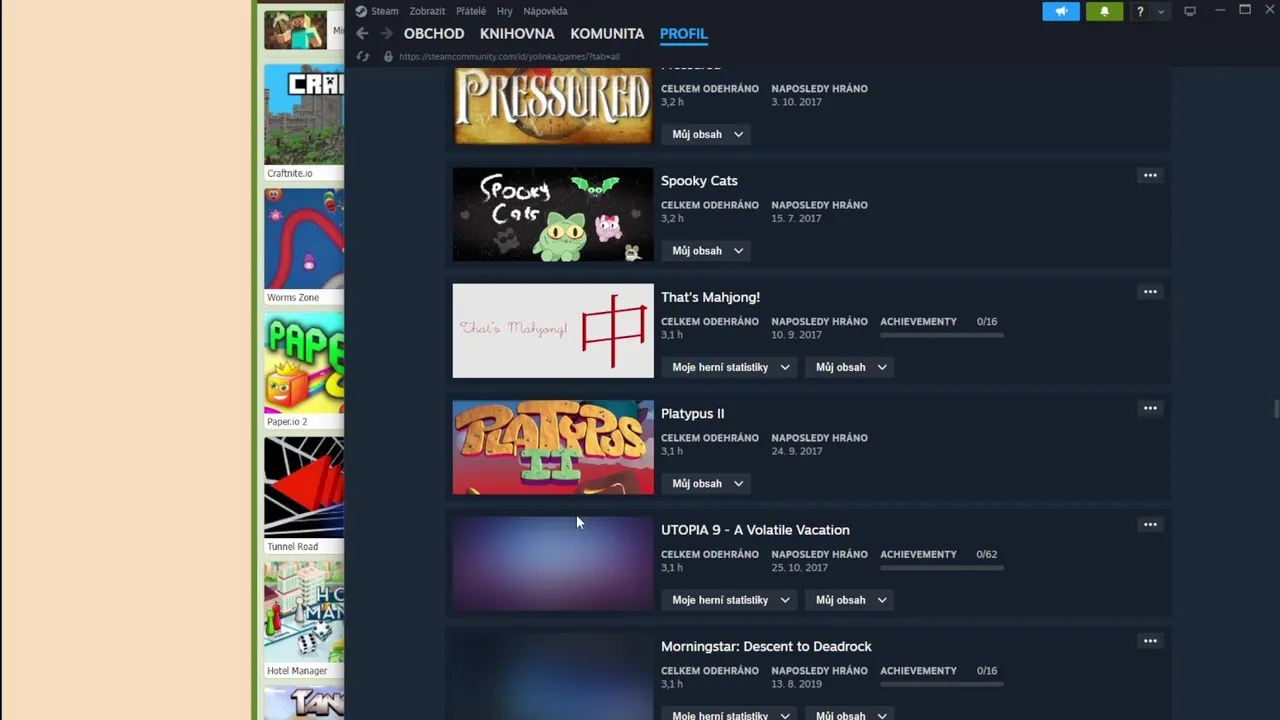Open options menu for Morningstar: Descent to Deadrock
Screen dimensions: 1280x720
point(1150,641)
